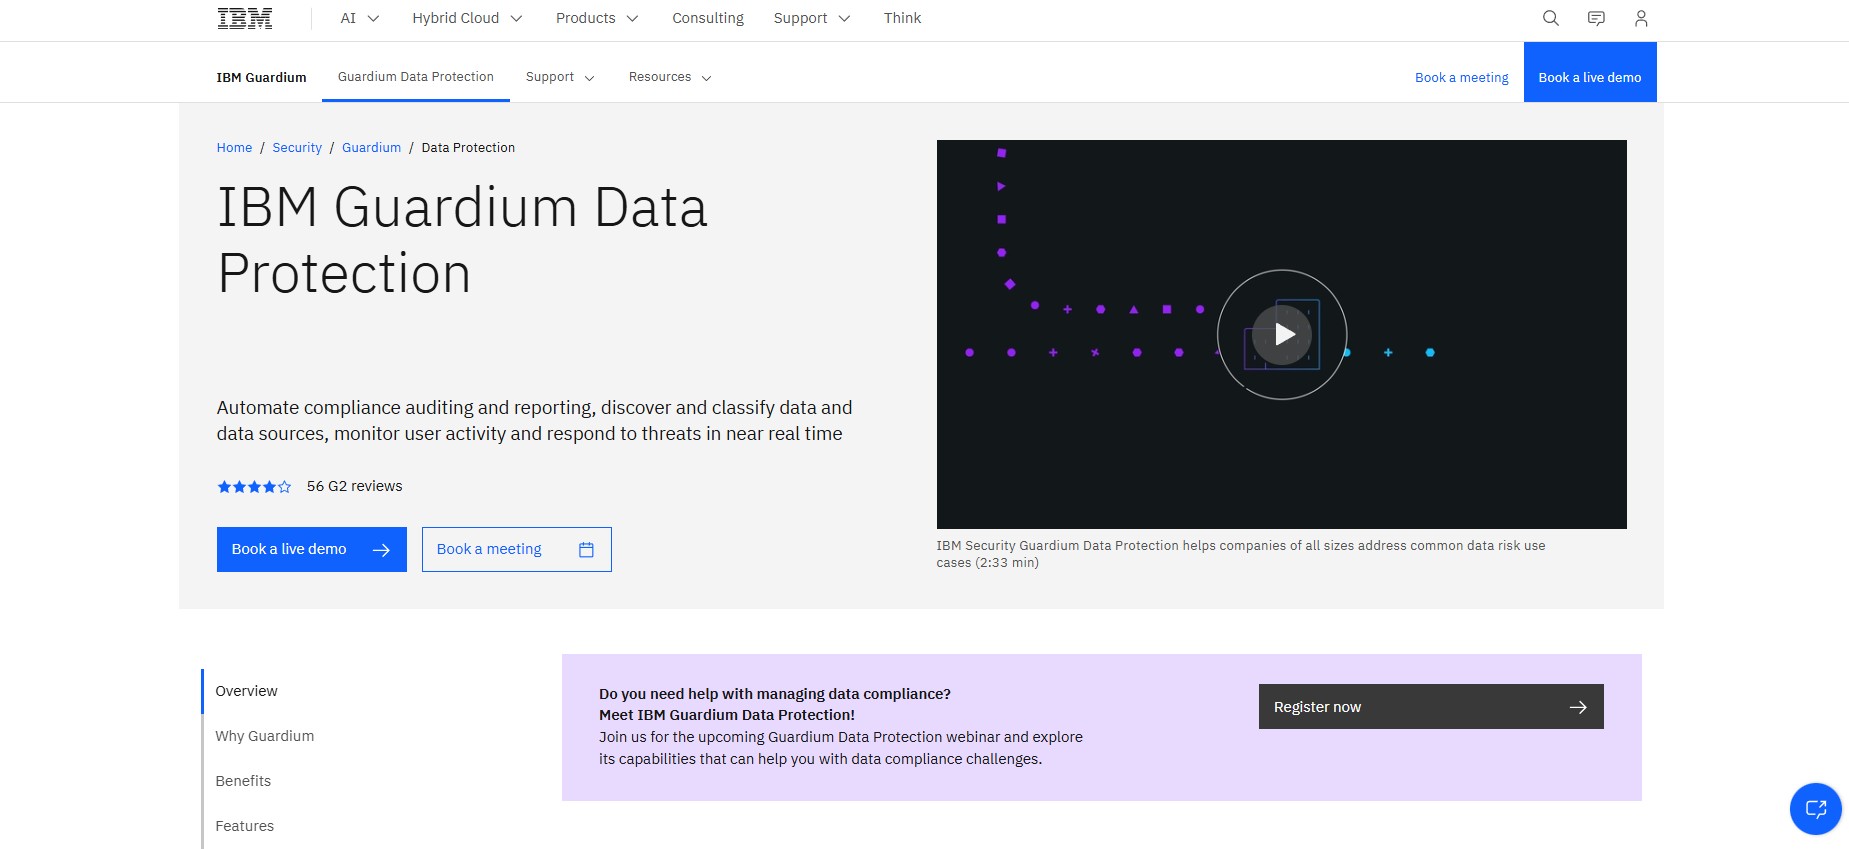Viewport: 1849px width, 849px height.
Task: Click the floating chat assistant button
Action: [x=1815, y=808]
